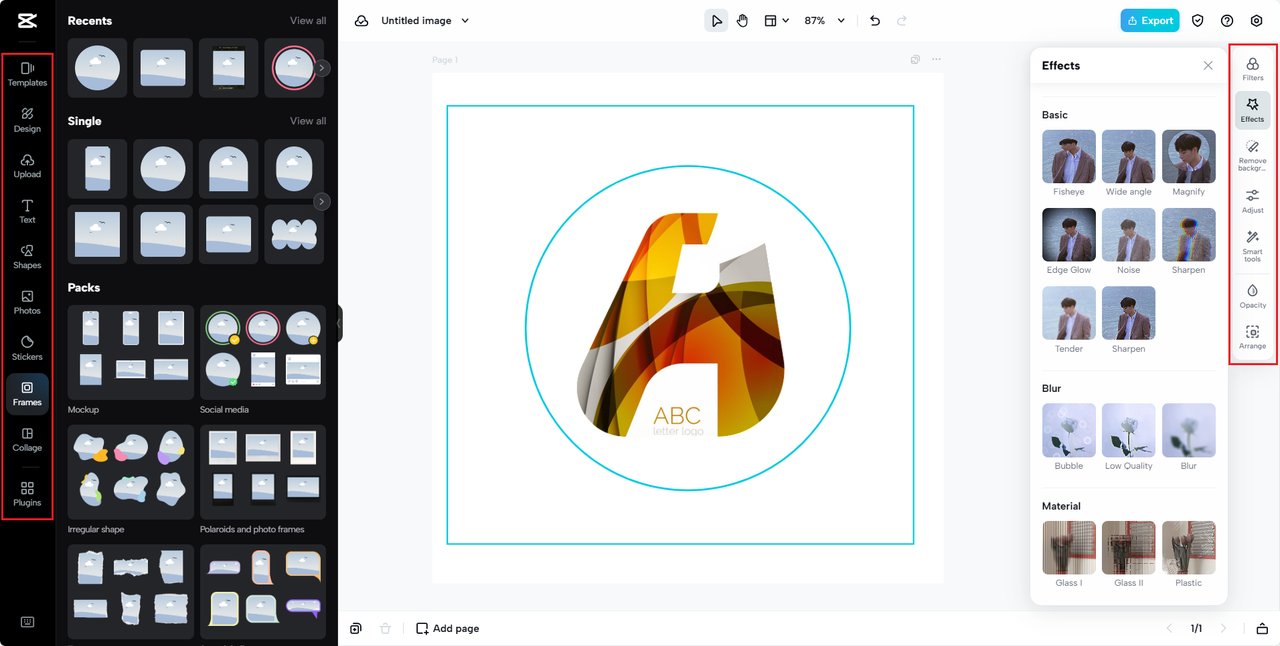Go to next page arrow
The height and width of the screenshot is (646, 1280).
click(x=1223, y=628)
